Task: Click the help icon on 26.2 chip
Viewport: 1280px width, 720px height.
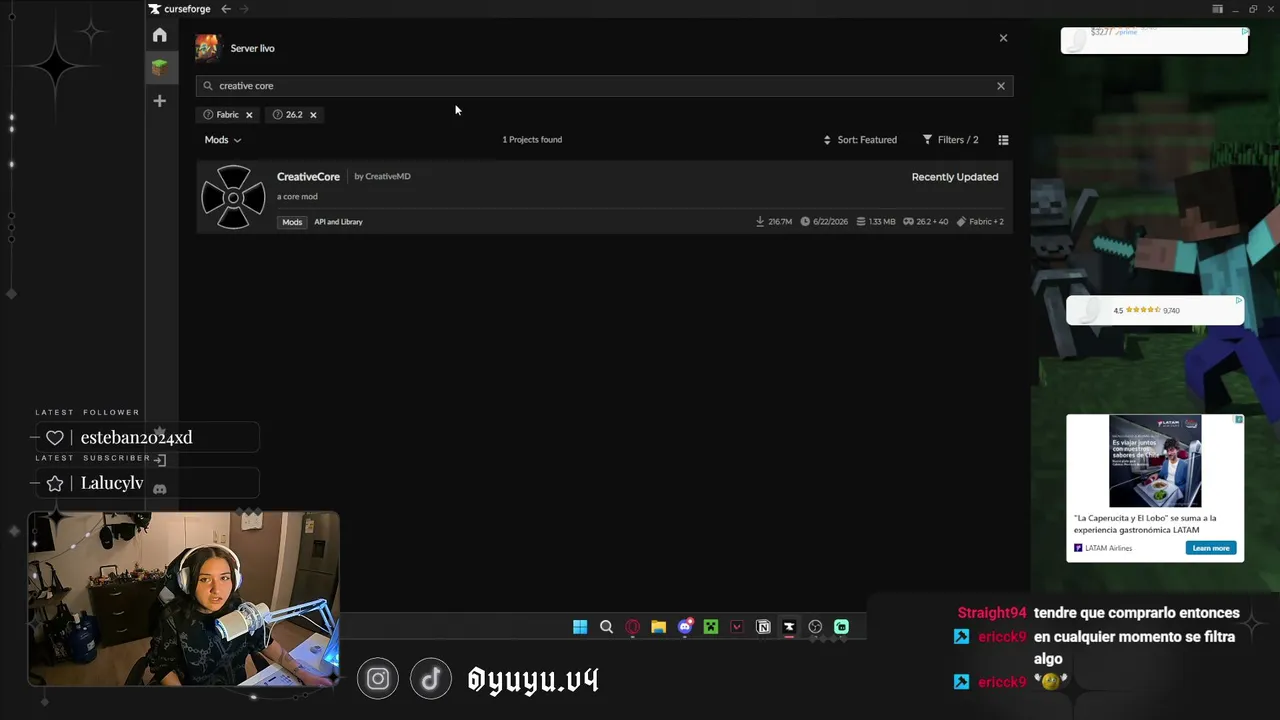Action: pyautogui.click(x=277, y=115)
